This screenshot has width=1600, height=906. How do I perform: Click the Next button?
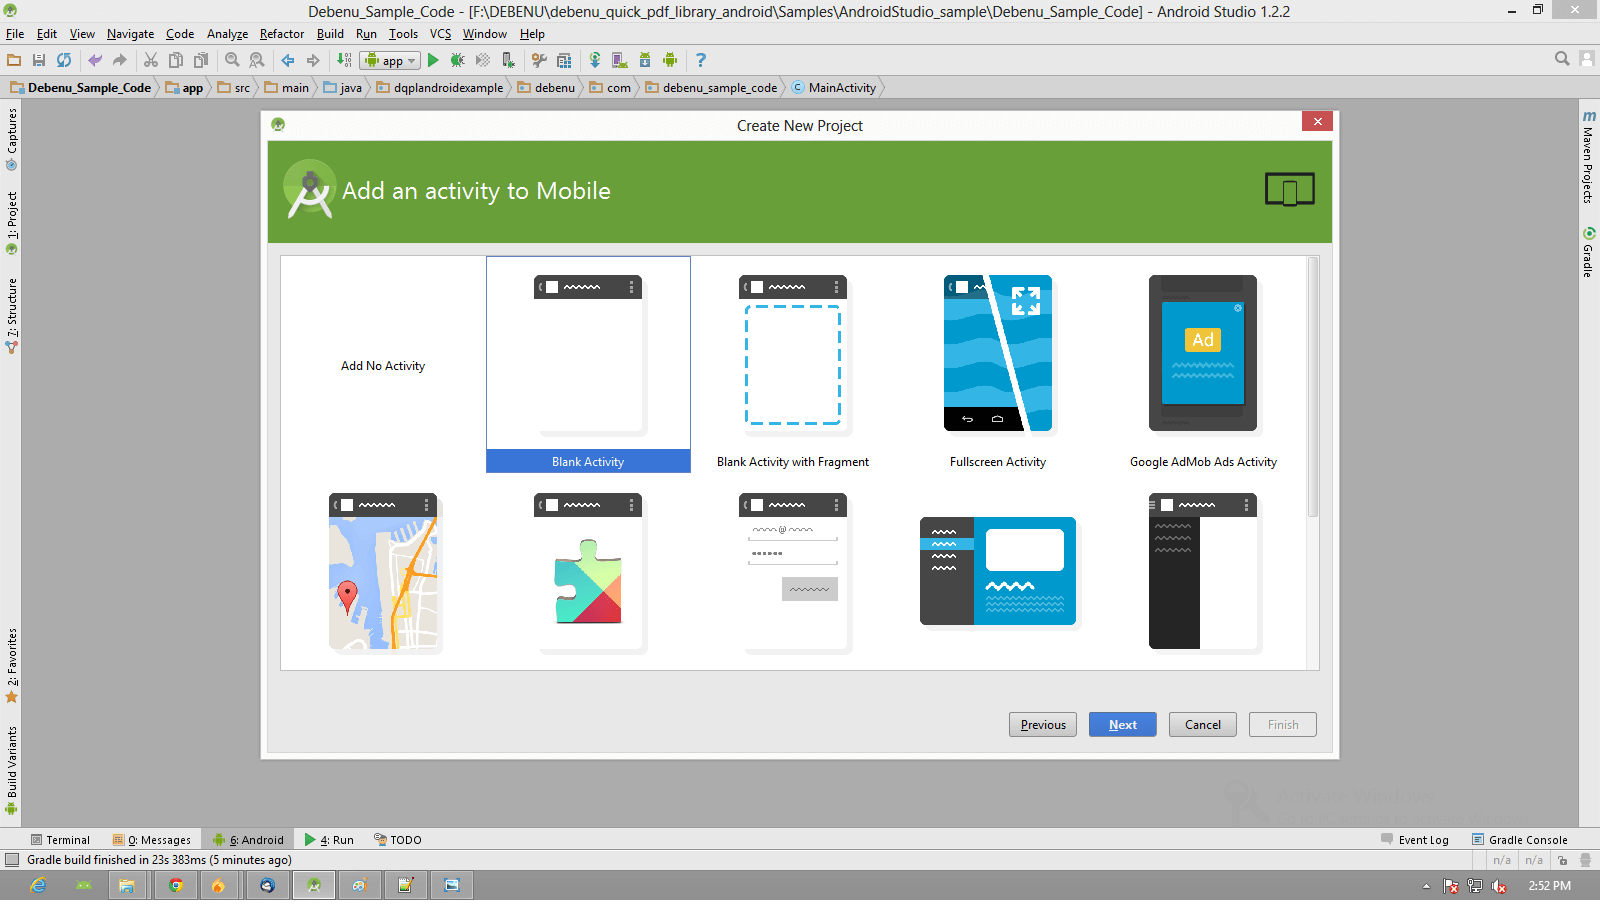tap(1122, 724)
